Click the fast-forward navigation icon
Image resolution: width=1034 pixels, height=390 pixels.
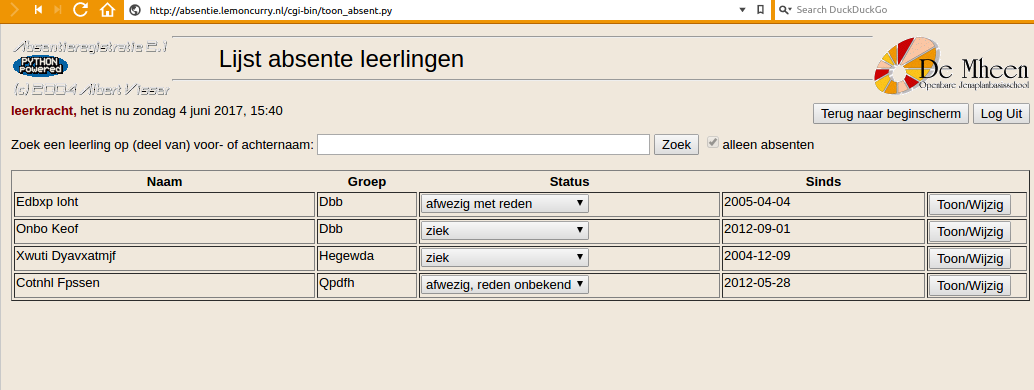(57, 10)
